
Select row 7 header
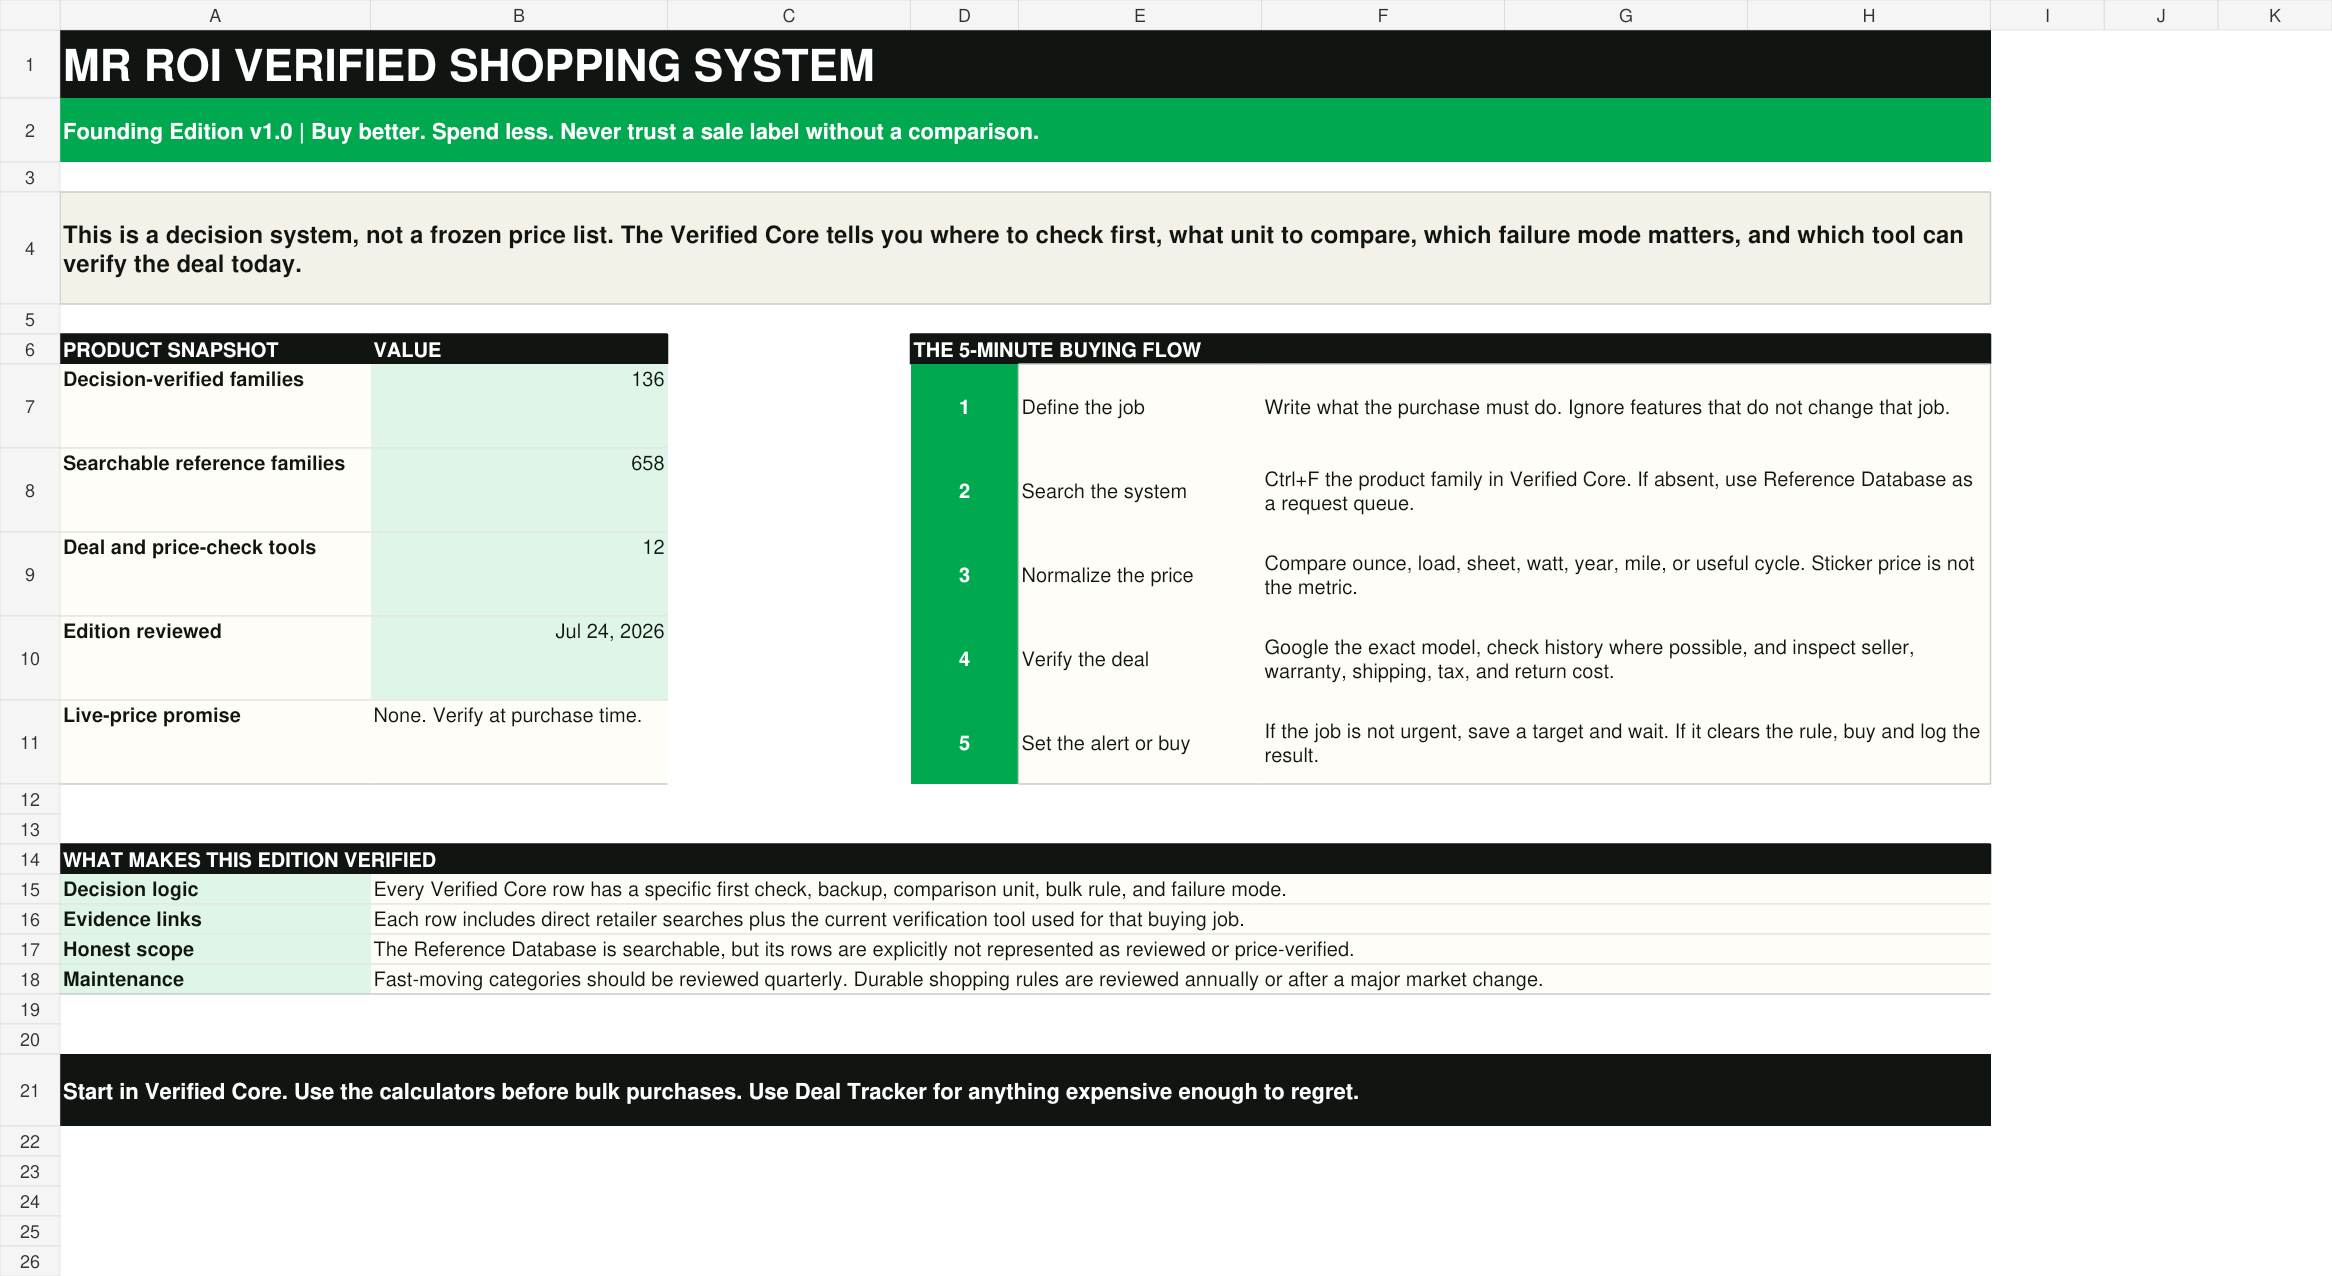30,406
